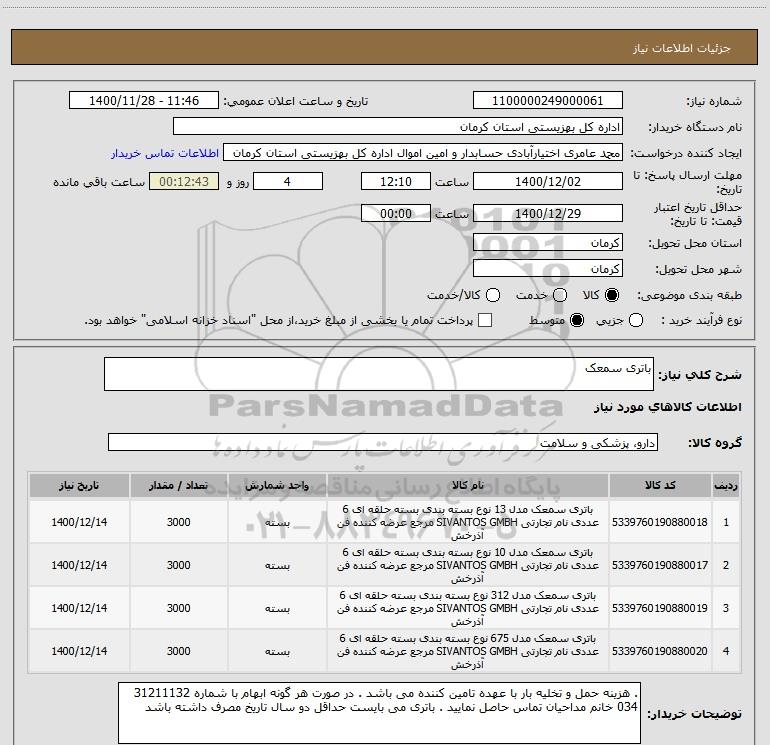Tick the اسناد خزانه اسلامی payment checkbox
This screenshot has height=745, width=770.
[485, 320]
